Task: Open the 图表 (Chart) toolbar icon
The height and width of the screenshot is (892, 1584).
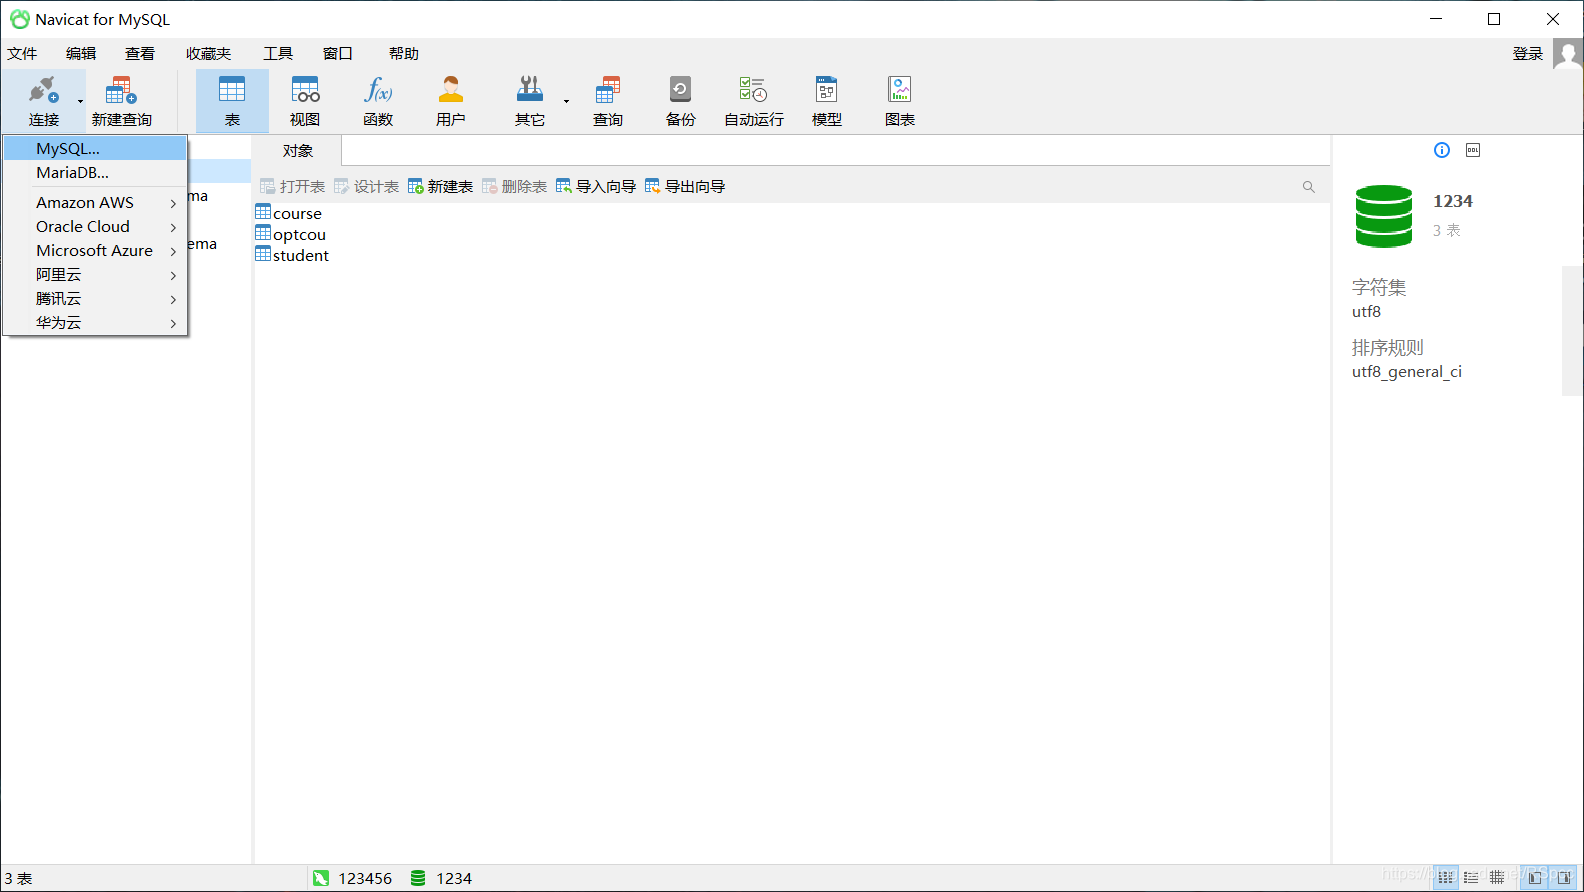Action: (900, 90)
